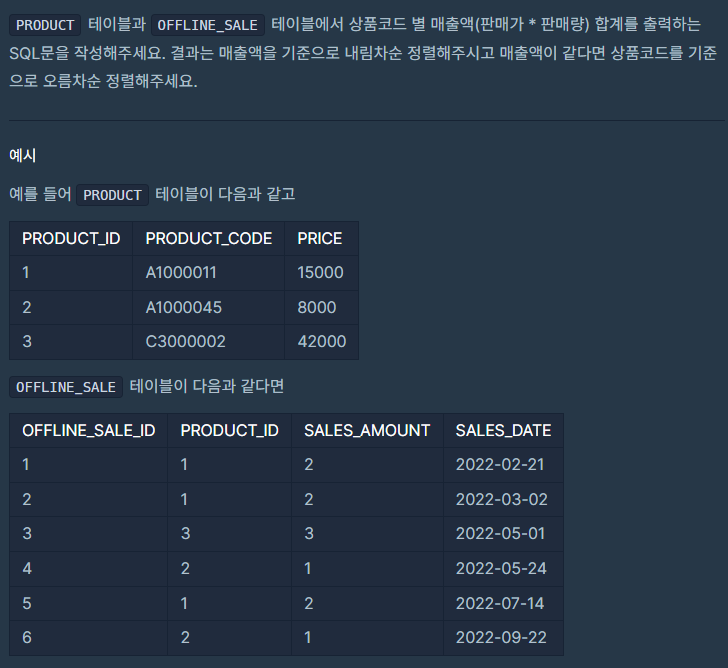Screen dimensions: 728x668
Task: Click the PRODUCT code tag in the first sentence
Action: point(45,25)
